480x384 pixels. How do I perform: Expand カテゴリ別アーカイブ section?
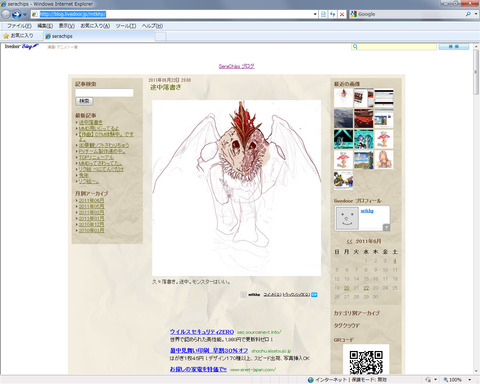coord(356,313)
